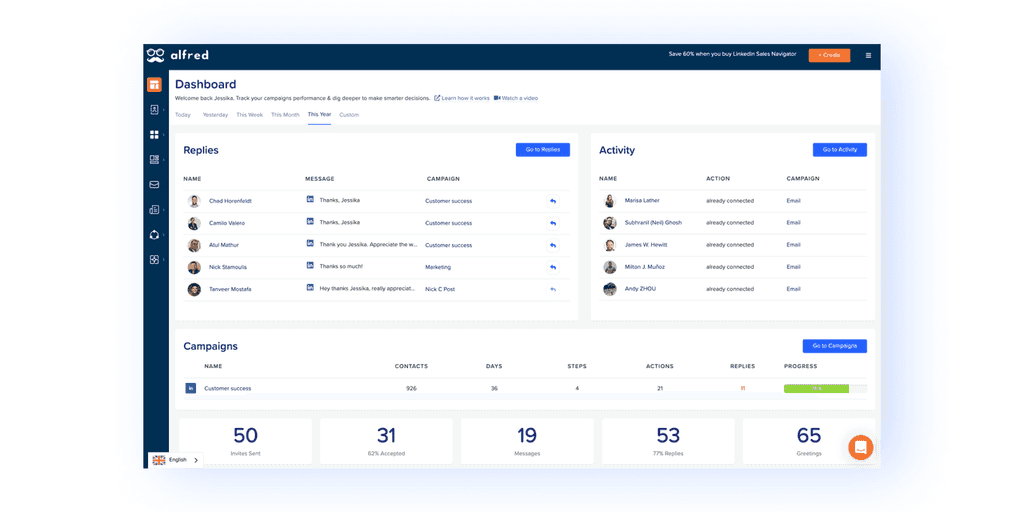Open the orange chat support bubble
The height and width of the screenshot is (512, 1024).
(860, 447)
